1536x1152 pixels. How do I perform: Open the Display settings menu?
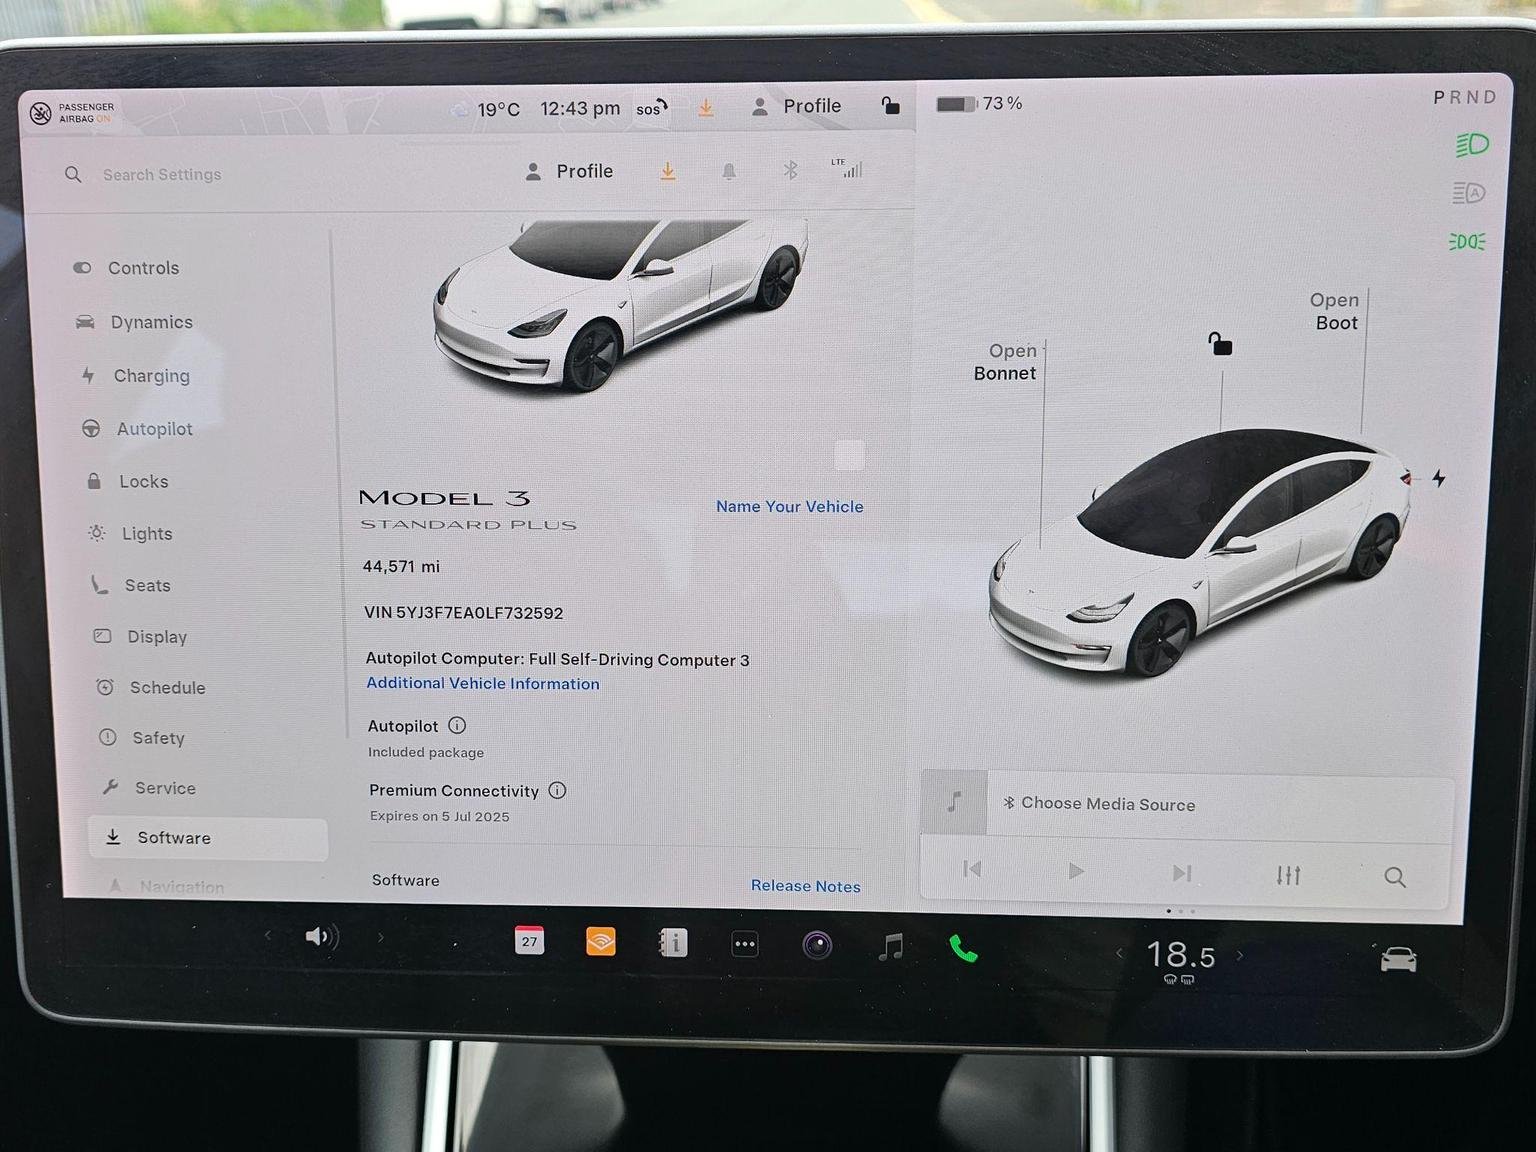coord(141,636)
